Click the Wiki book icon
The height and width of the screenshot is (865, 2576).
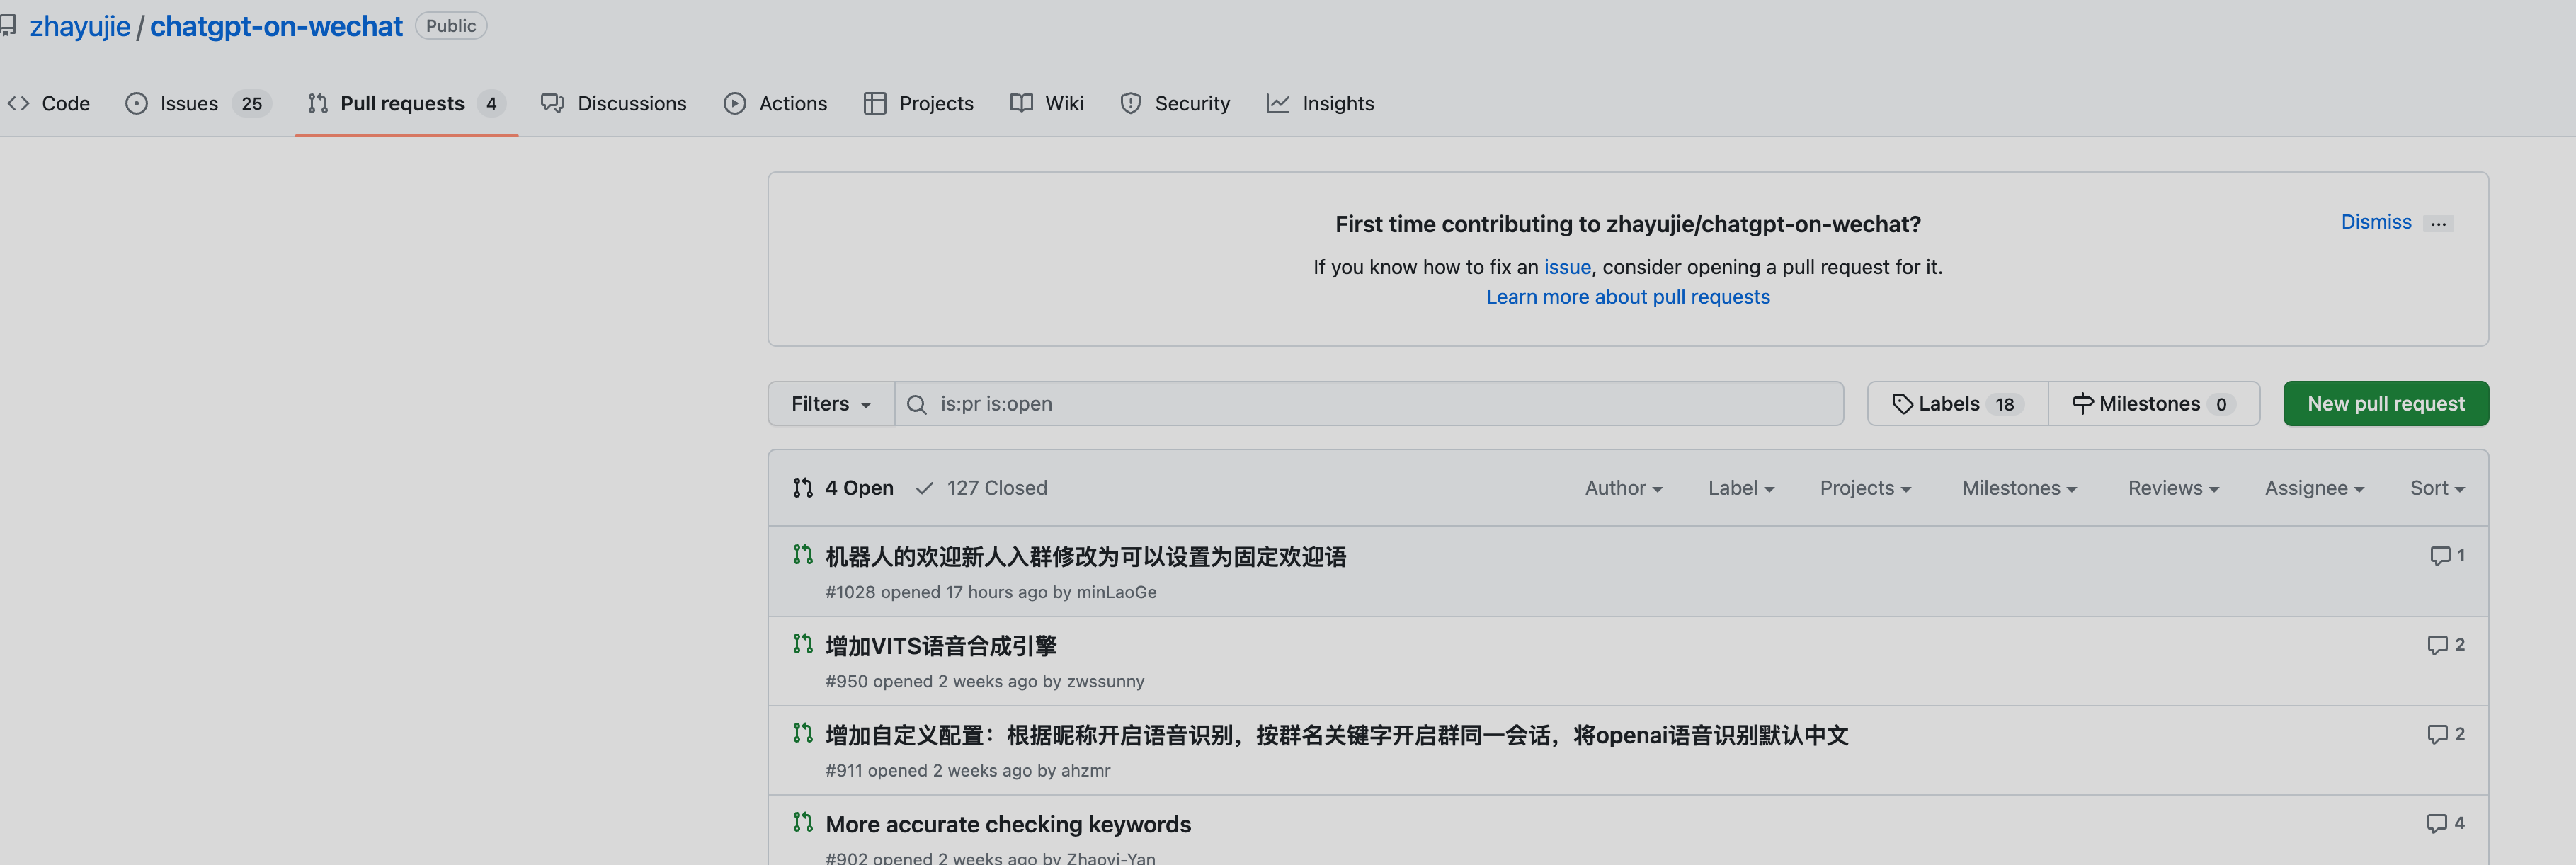click(1021, 103)
